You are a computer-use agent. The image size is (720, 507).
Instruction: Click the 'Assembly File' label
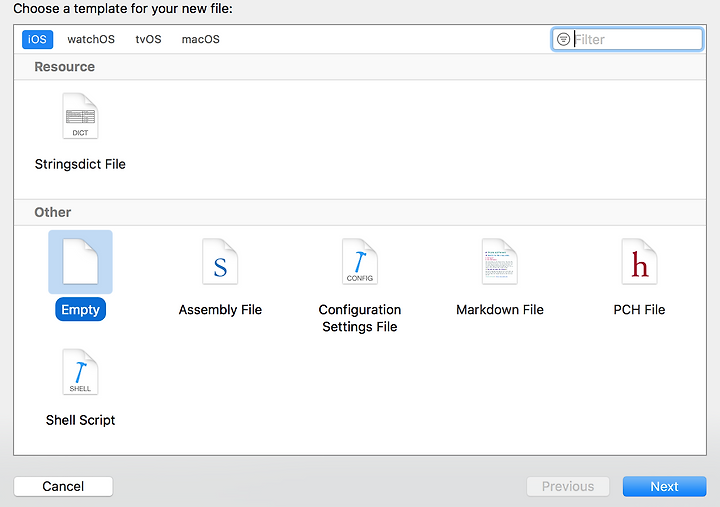(x=220, y=310)
